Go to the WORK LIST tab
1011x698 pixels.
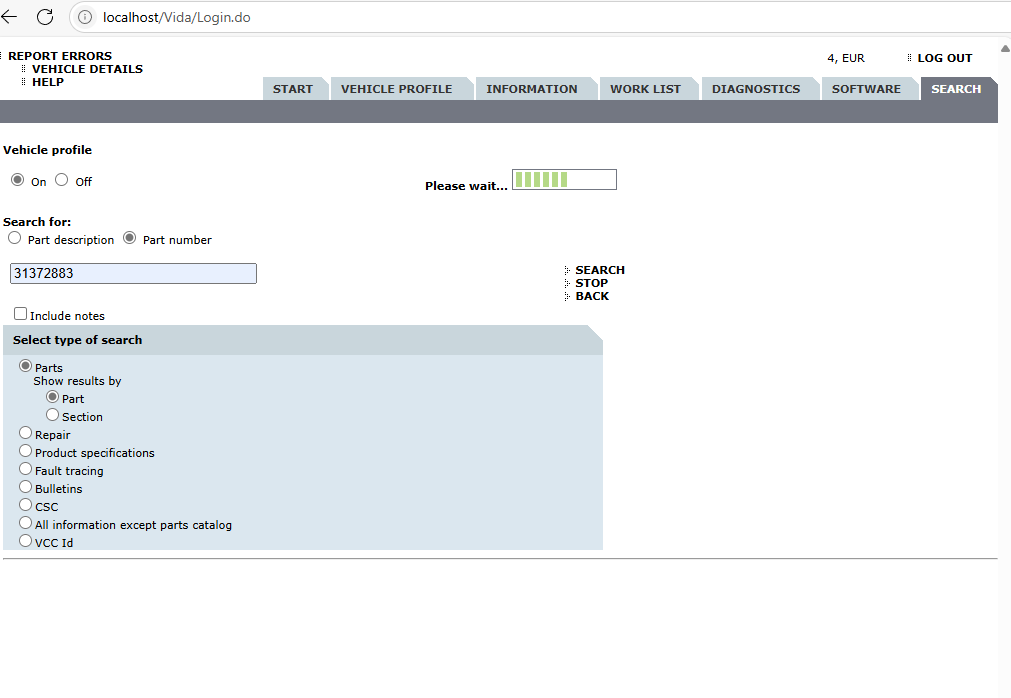click(645, 89)
